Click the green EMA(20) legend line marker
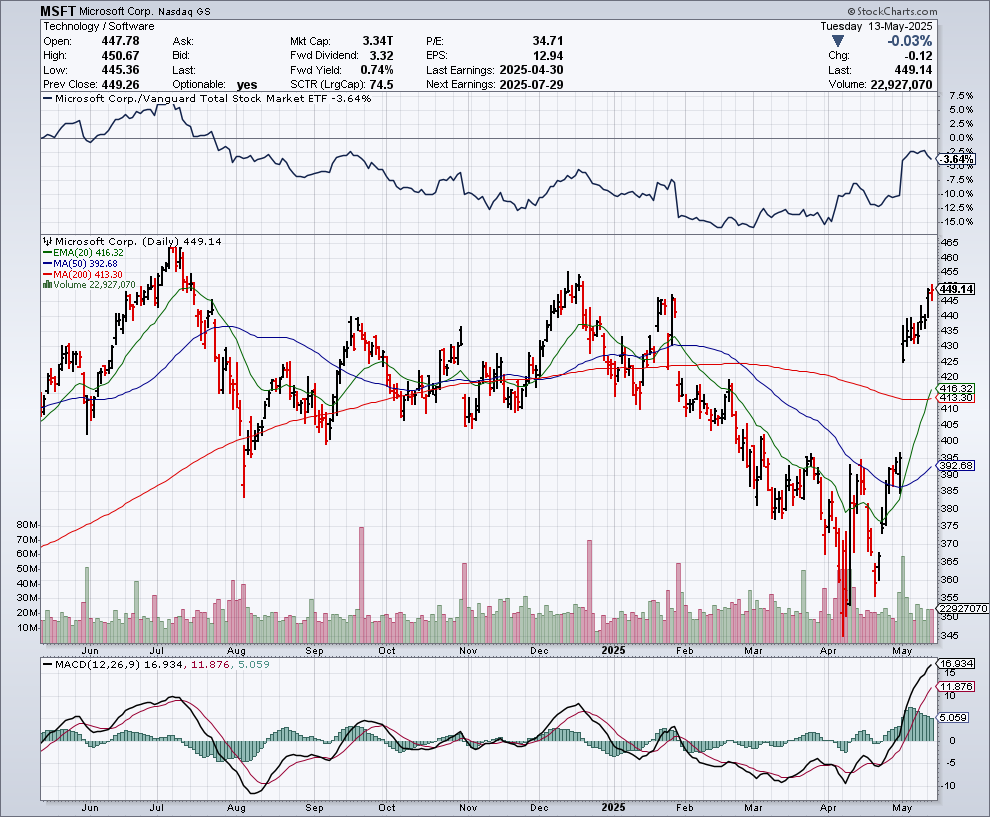This screenshot has height=817, width=990. point(47,253)
